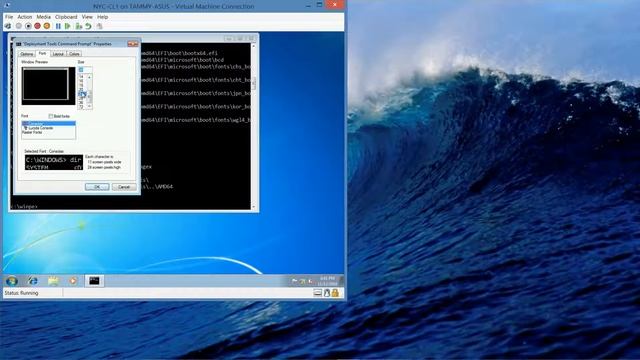Click the lock icon in VM status bar
The width and height of the screenshot is (640, 360).
pyautogui.click(x=335, y=293)
